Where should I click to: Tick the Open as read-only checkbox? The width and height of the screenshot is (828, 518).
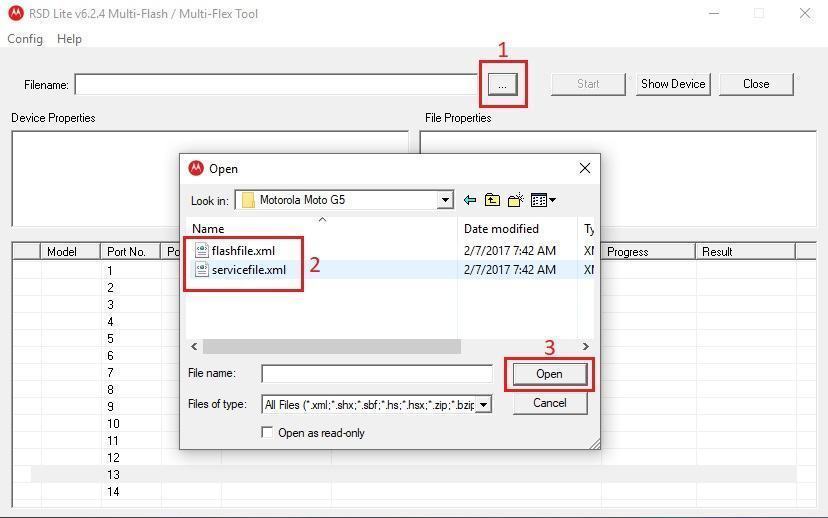(267, 432)
